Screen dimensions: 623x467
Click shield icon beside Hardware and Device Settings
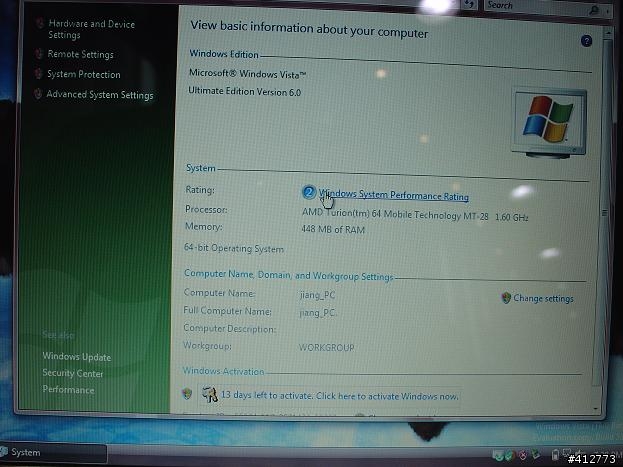[39, 23]
